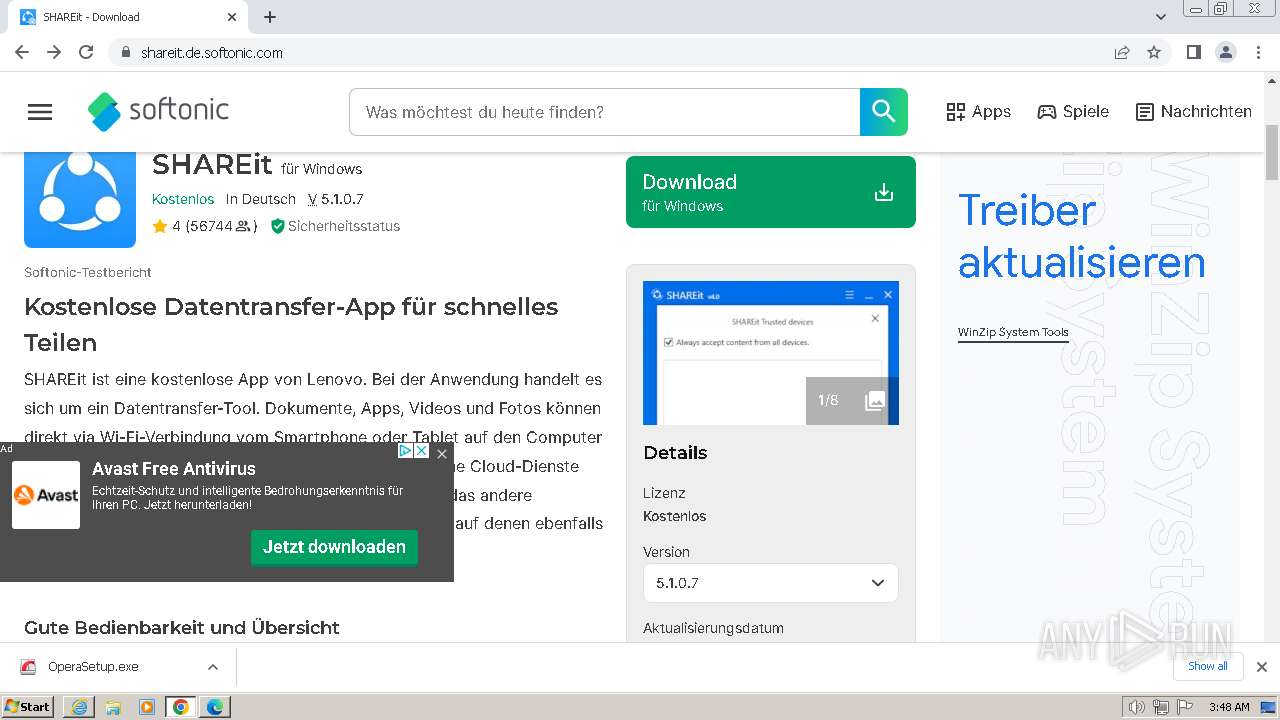Close the SHAREit - Download tab
The width and height of the screenshot is (1280, 720).
(x=232, y=17)
